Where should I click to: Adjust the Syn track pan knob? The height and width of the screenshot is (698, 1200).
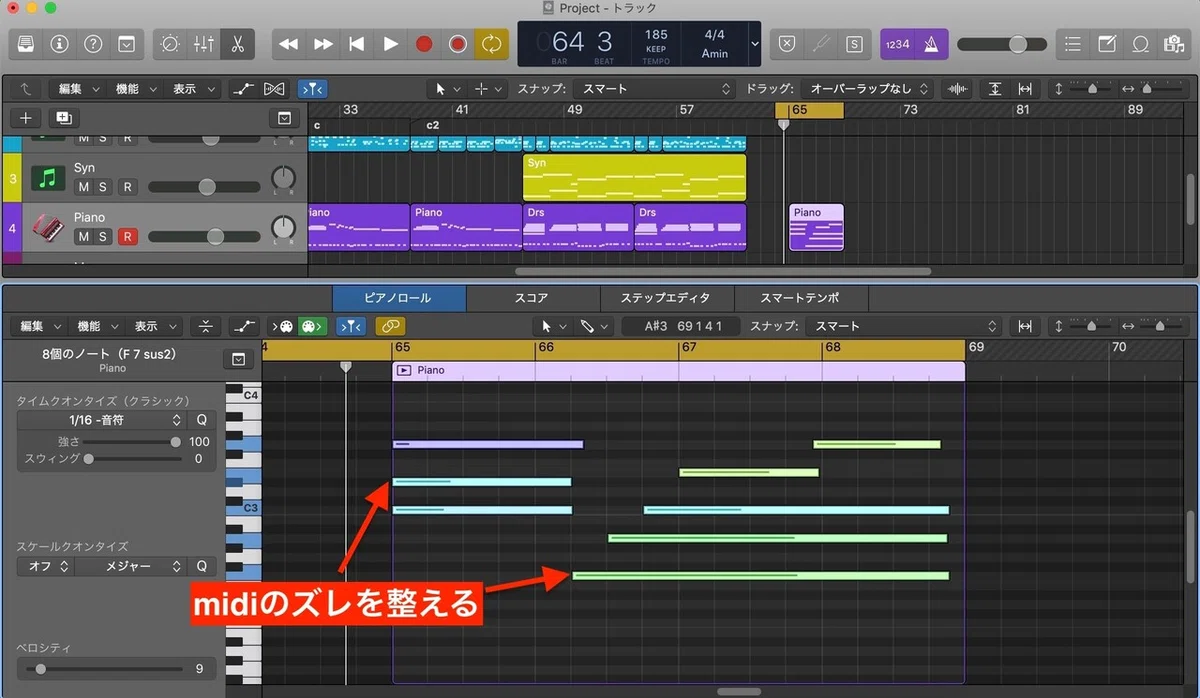coord(284,180)
